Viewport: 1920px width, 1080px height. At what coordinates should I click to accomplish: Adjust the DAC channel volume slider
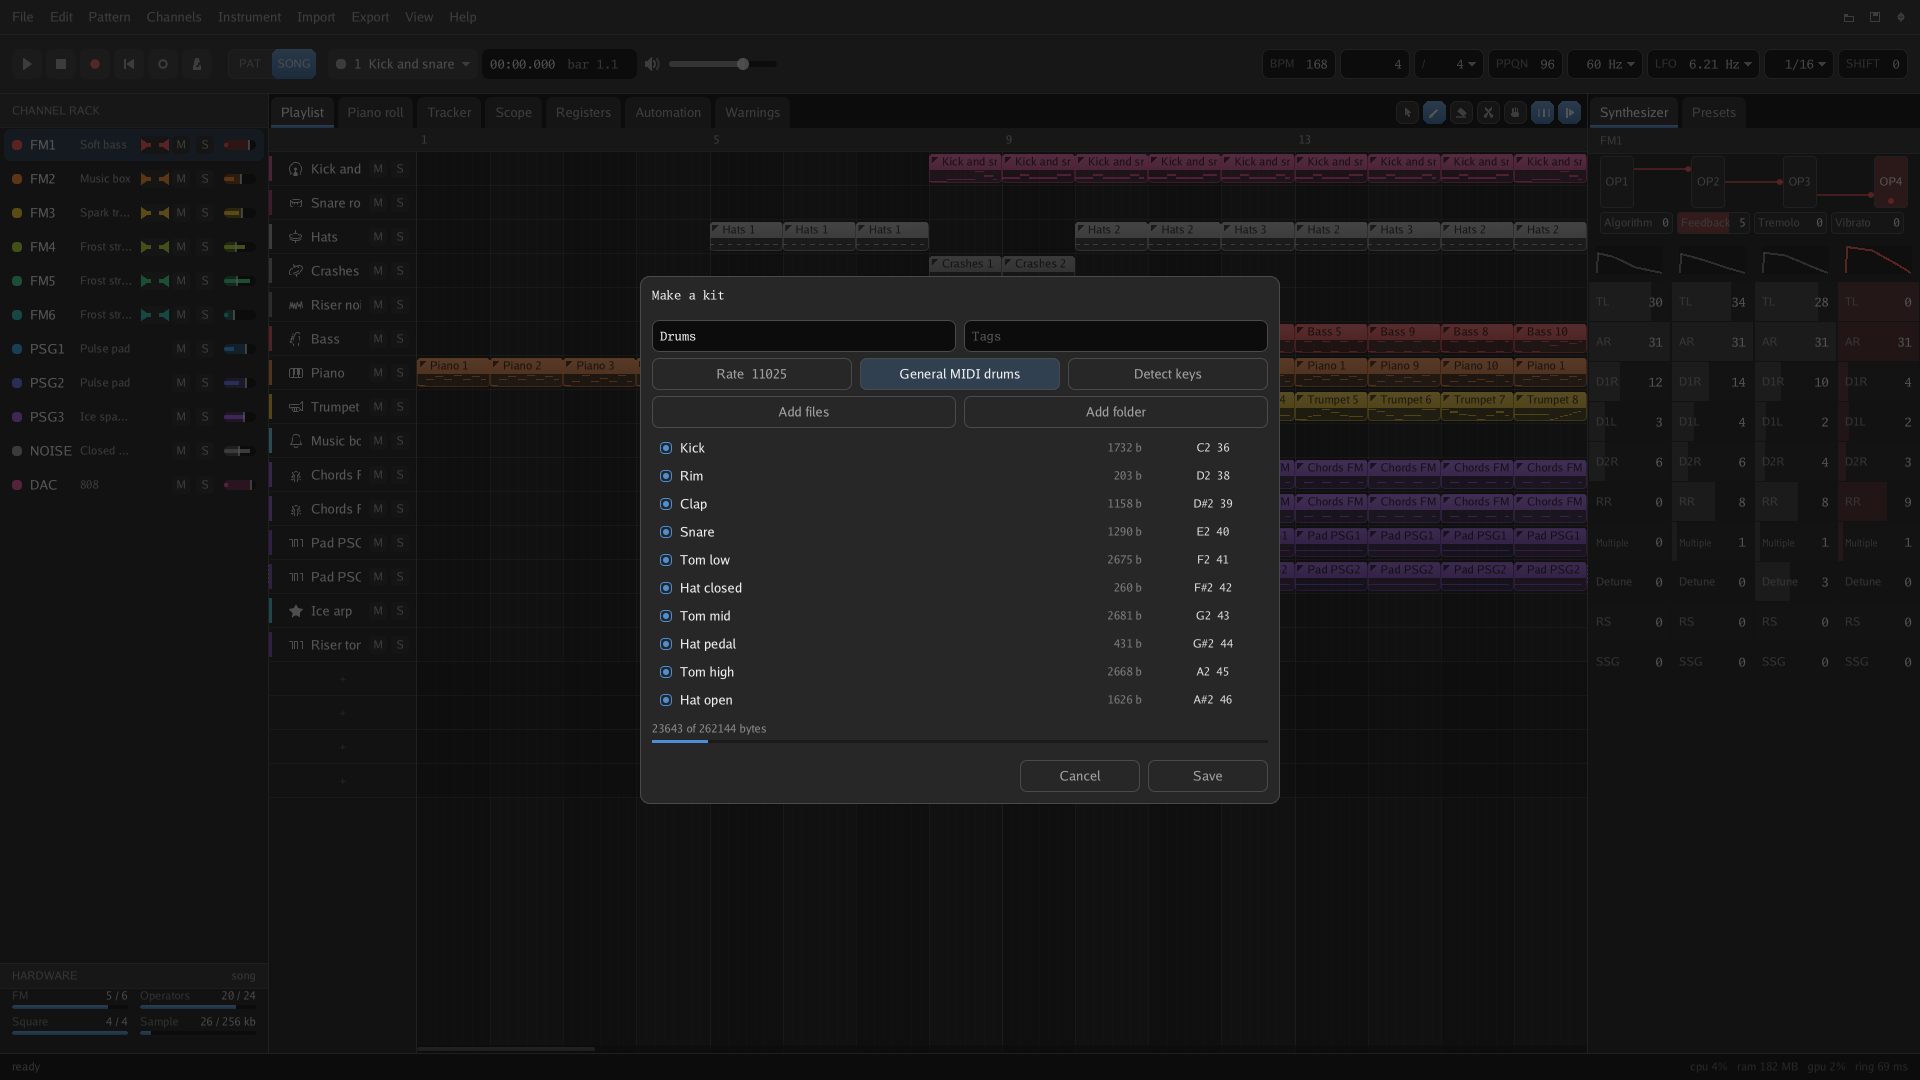[x=239, y=485]
